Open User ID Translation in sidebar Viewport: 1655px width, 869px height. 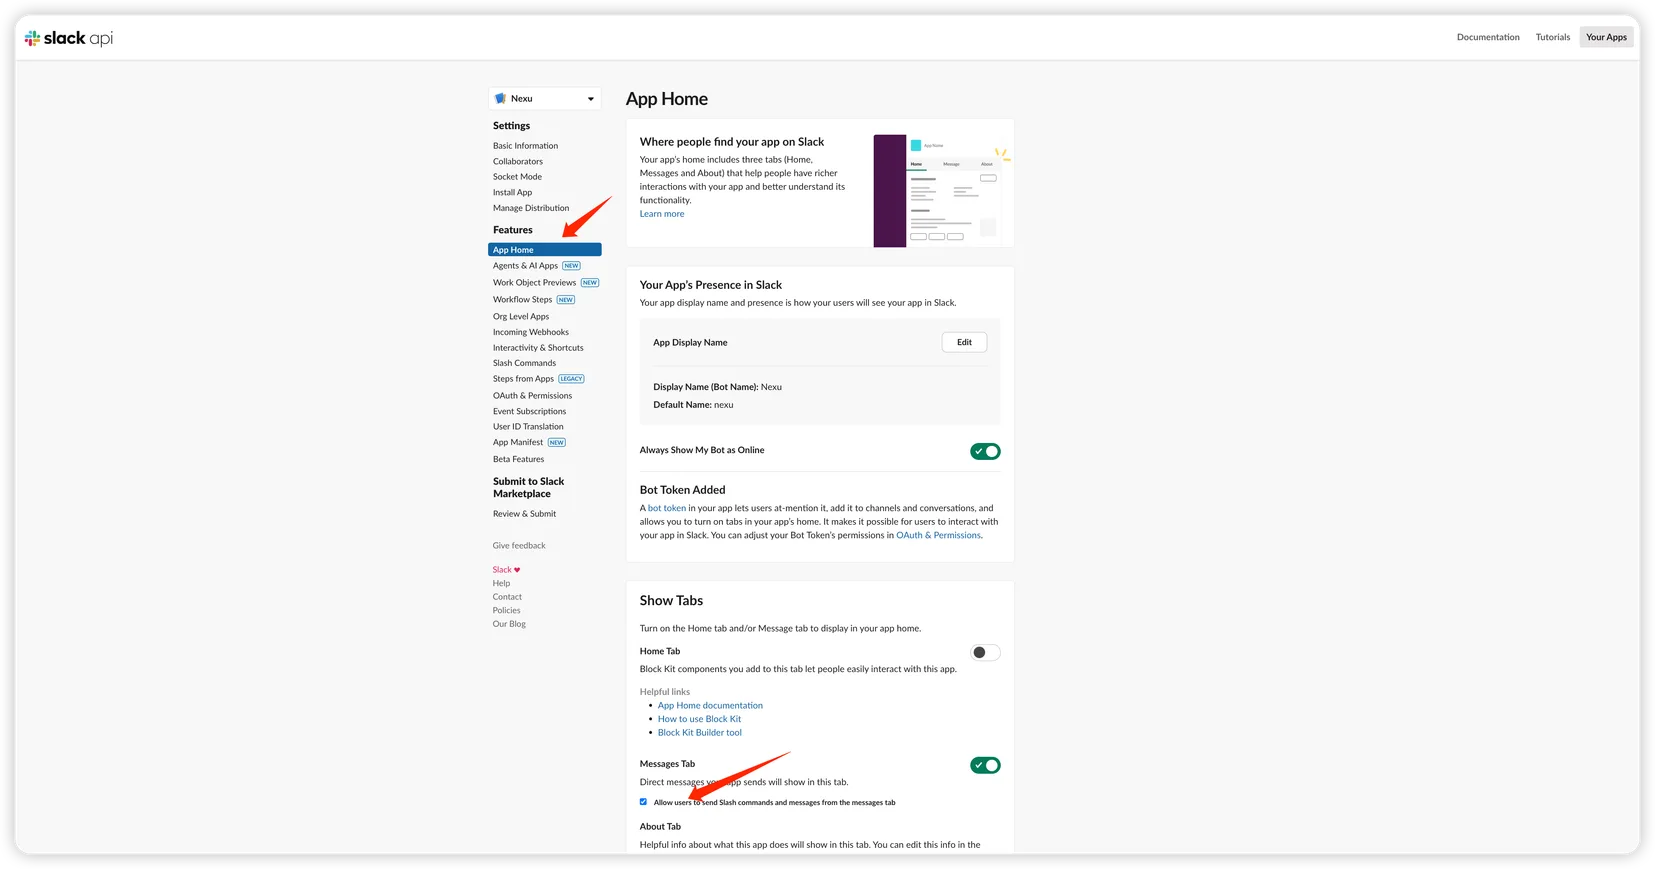(x=528, y=427)
